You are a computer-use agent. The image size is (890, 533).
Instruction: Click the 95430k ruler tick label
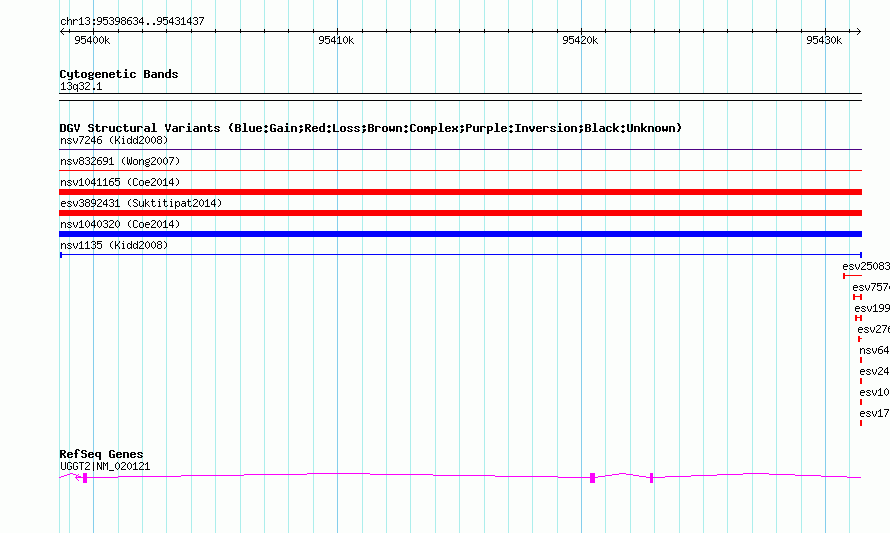point(824,40)
